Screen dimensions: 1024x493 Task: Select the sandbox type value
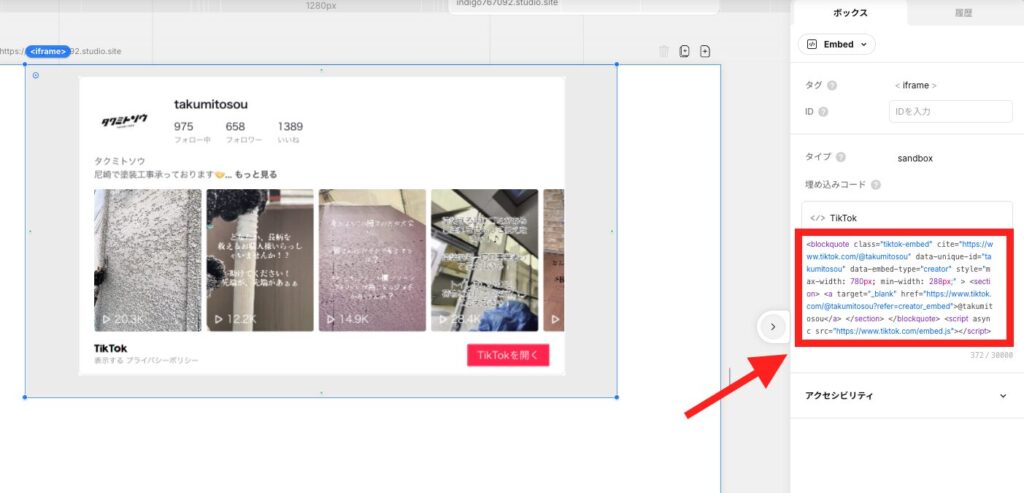point(915,158)
